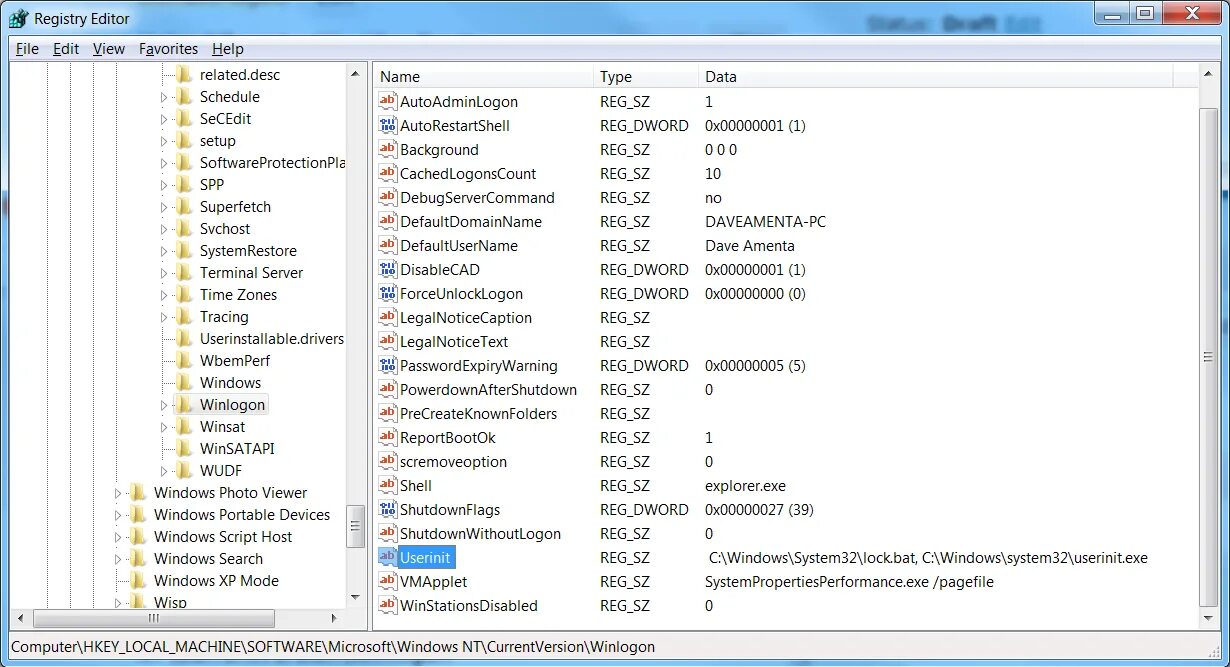Click the Background string value icon
This screenshot has width=1230, height=667.
(388, 149)
